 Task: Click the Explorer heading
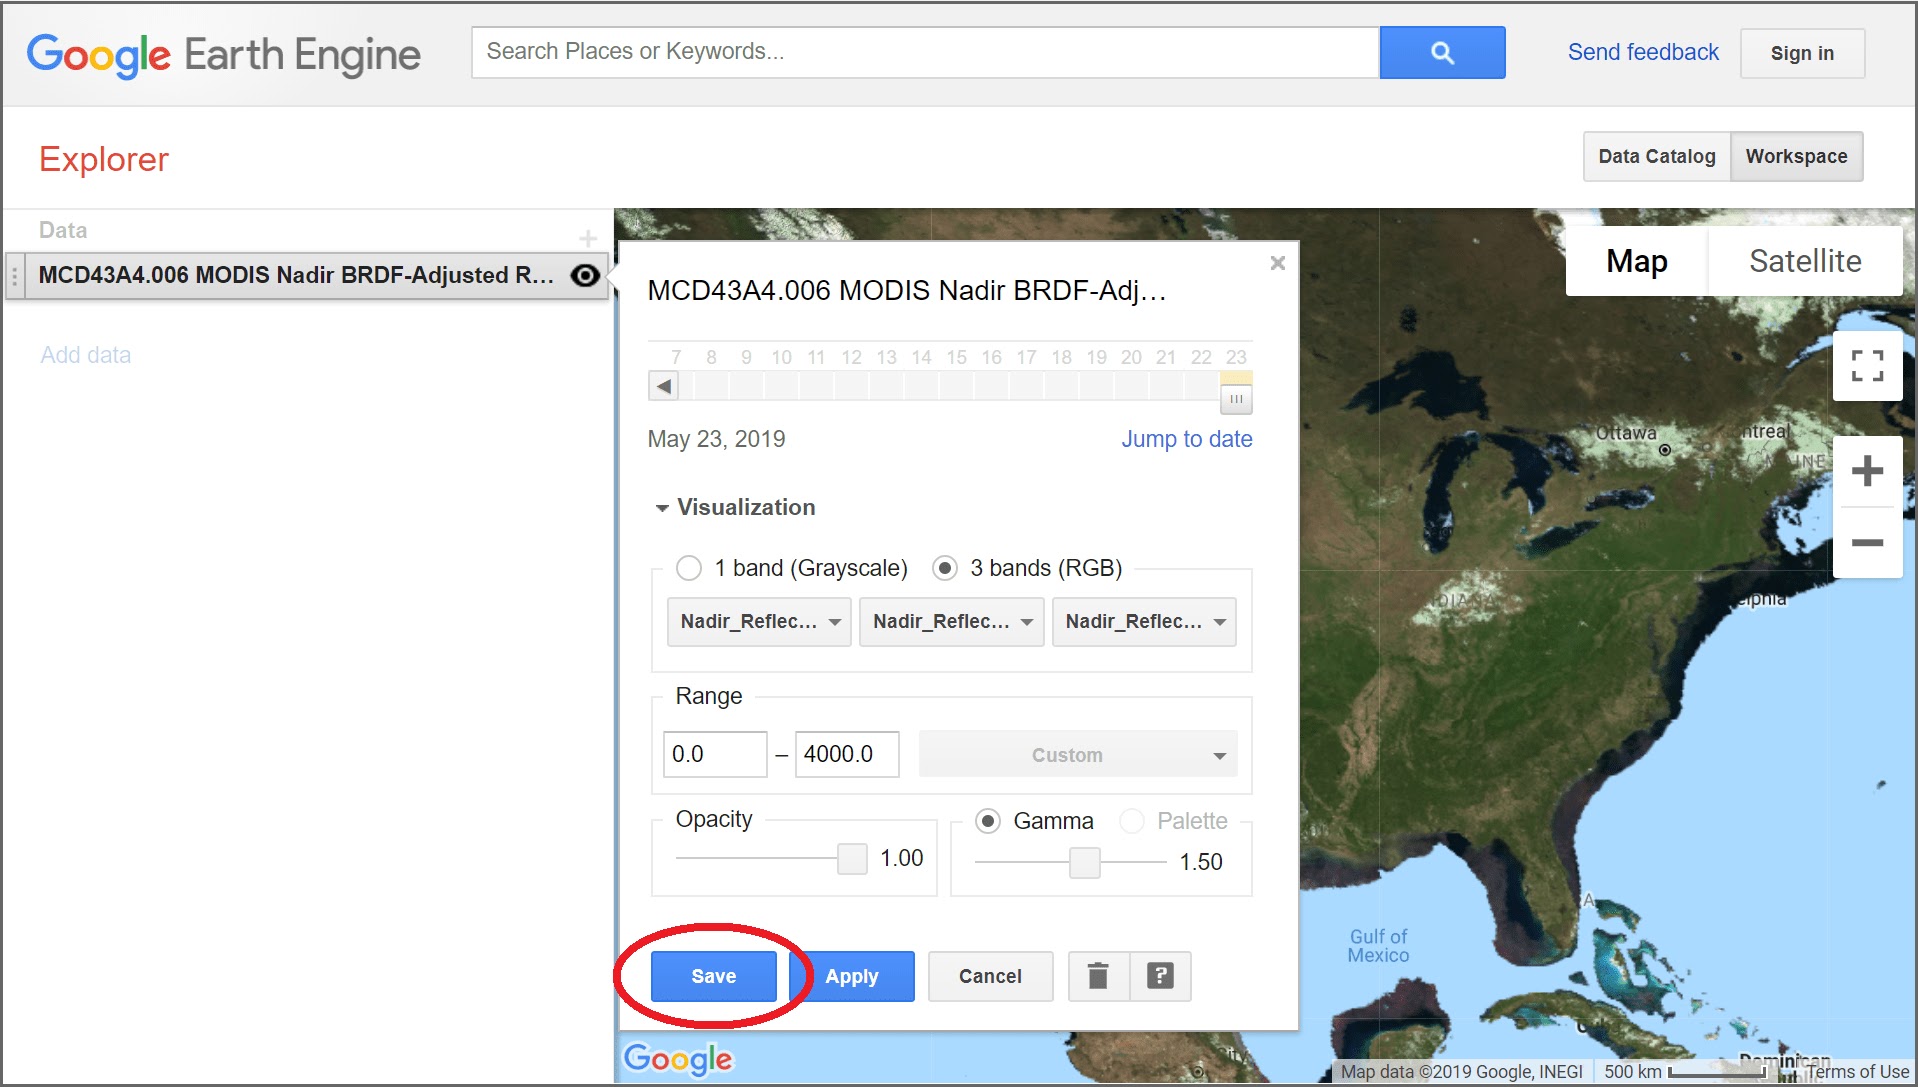point(104,159)
